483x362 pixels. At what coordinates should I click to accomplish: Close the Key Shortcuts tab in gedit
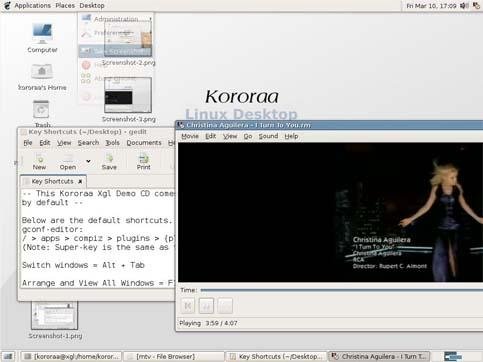80,182
